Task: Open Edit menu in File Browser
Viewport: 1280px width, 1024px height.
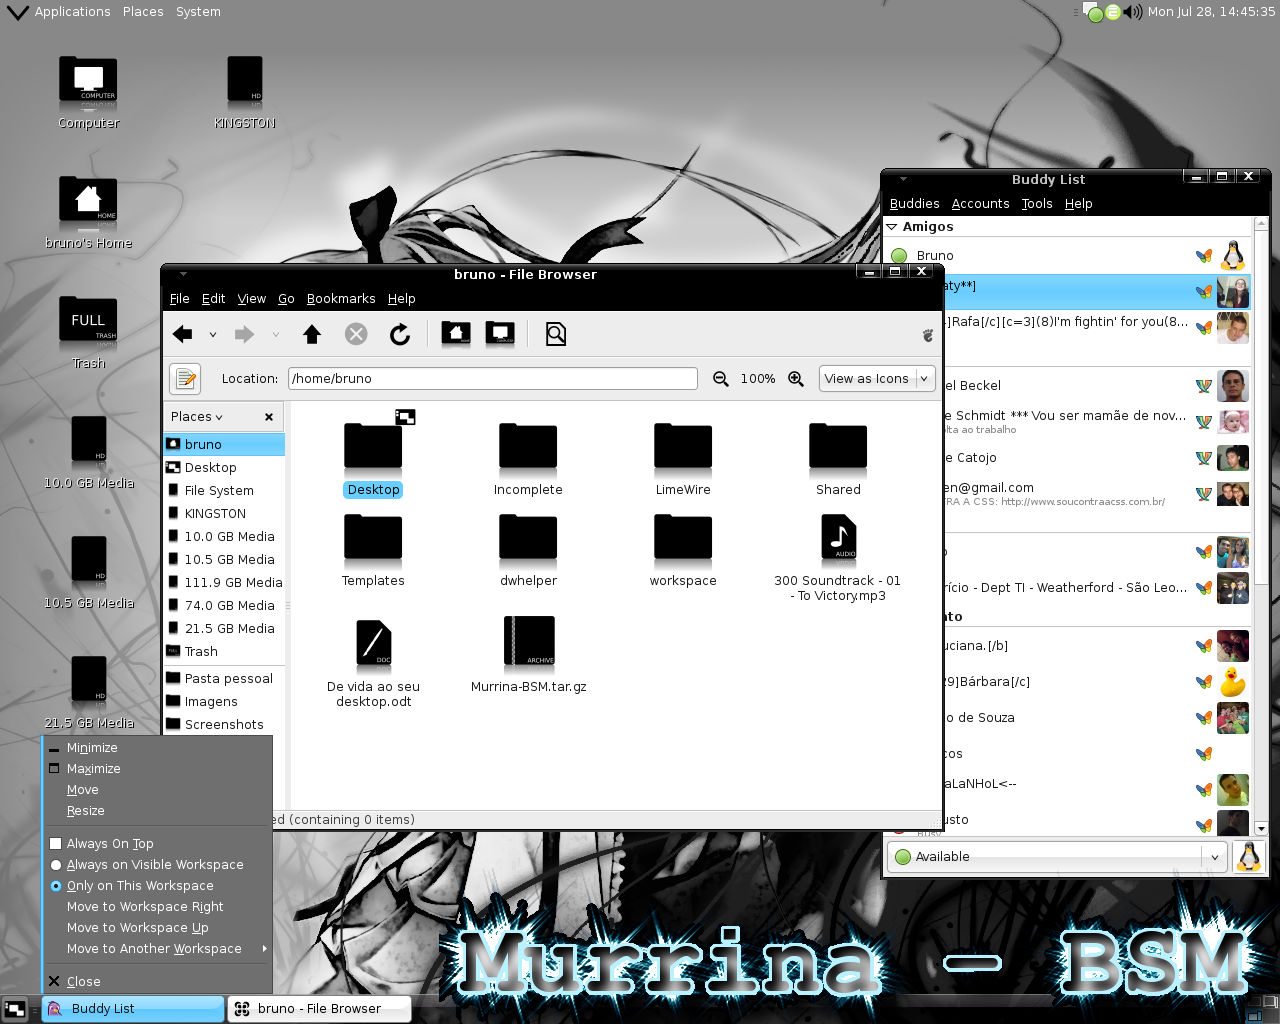Action: 213,299
